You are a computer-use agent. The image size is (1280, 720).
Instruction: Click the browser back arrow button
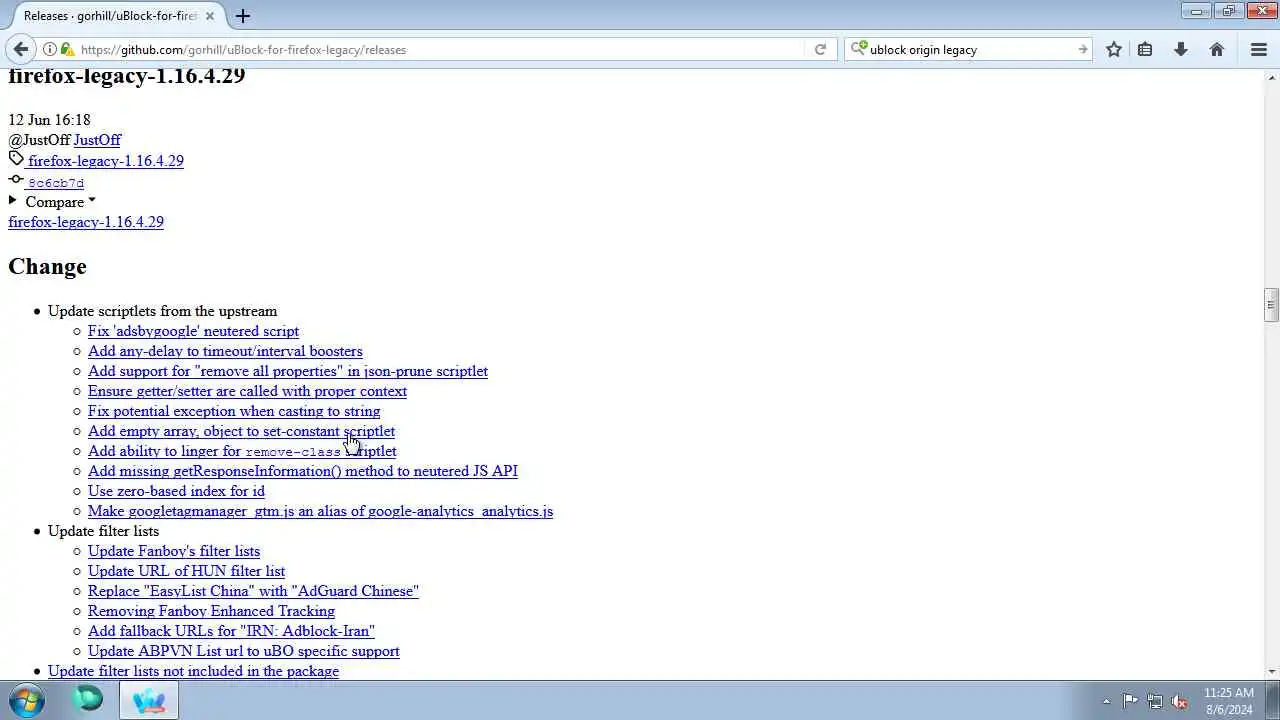click(21, 49)
